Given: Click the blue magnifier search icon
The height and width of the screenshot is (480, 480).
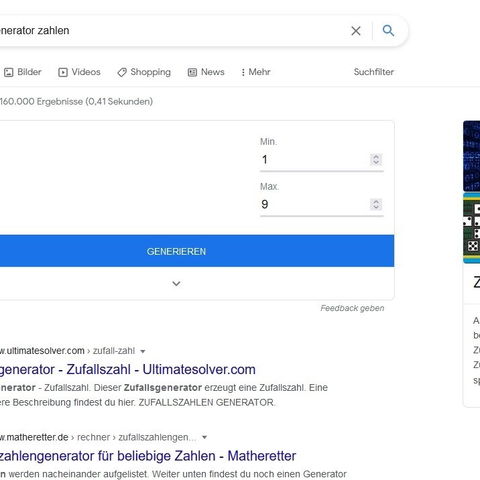Looking at the screenshot, I should 388,31.
